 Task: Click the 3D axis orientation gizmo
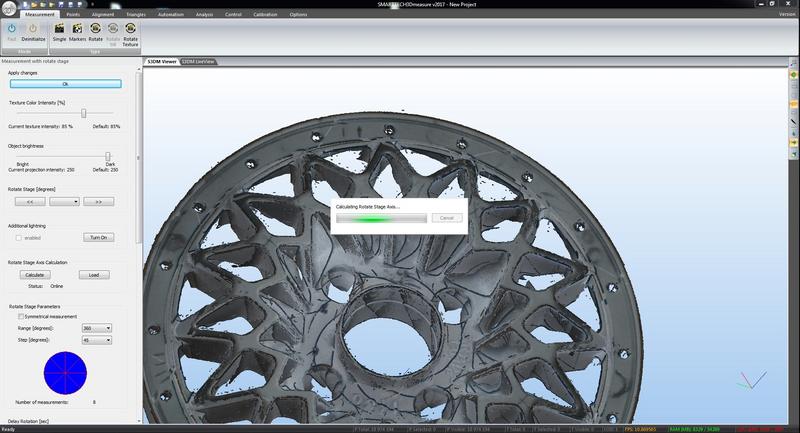point(751,380)
